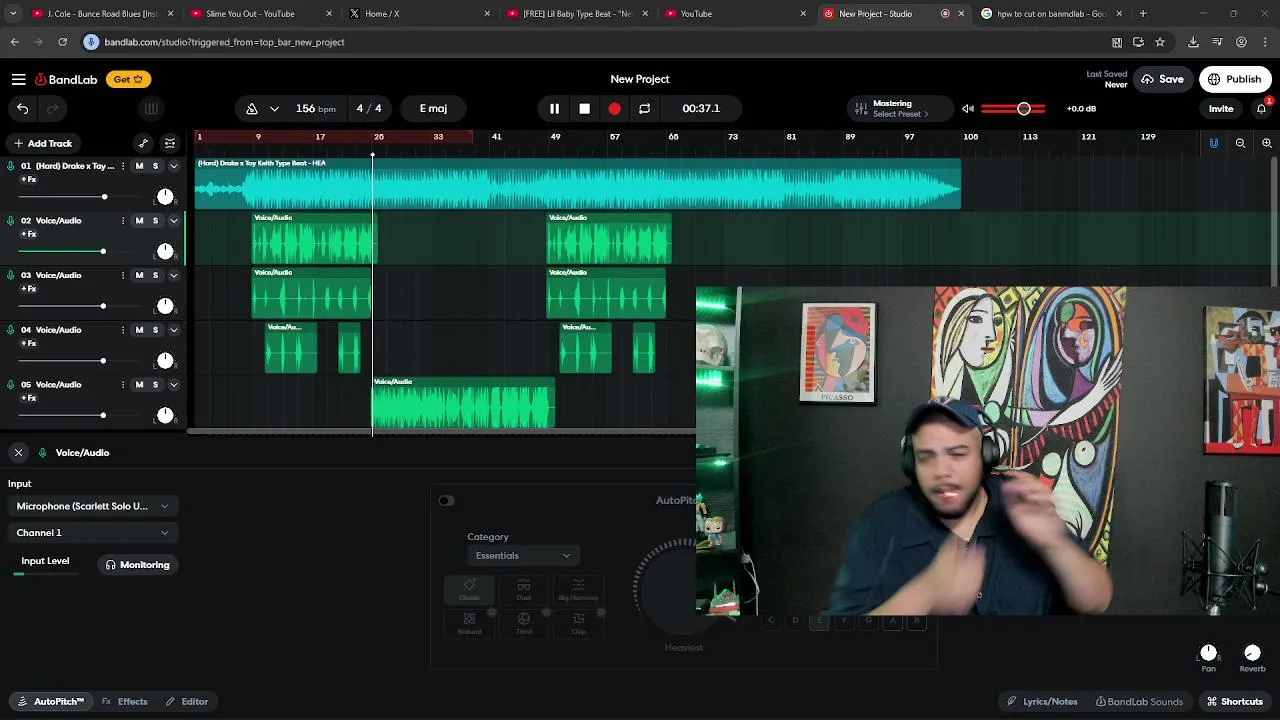Open track 01 three-dot menu
Viewport: 1280px width, 720px height.
(123, 166)
